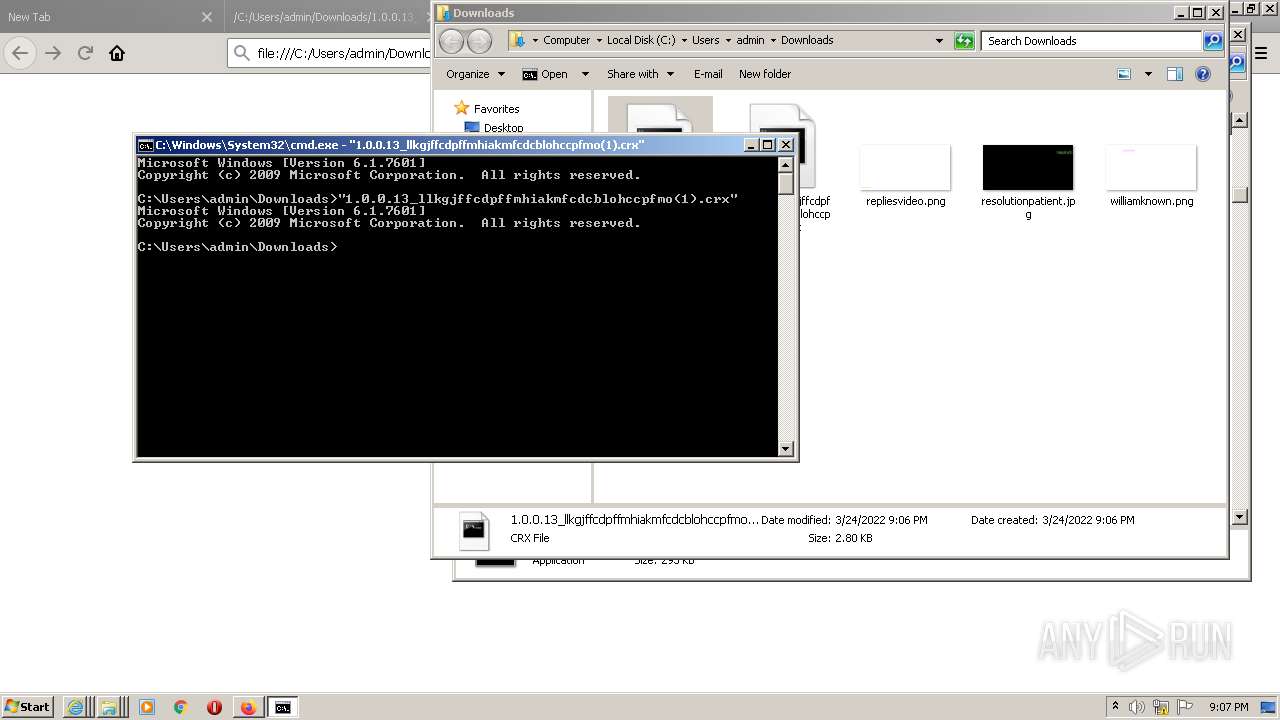Click Users in the Explorer breadcrumb

tap(705, 41)
